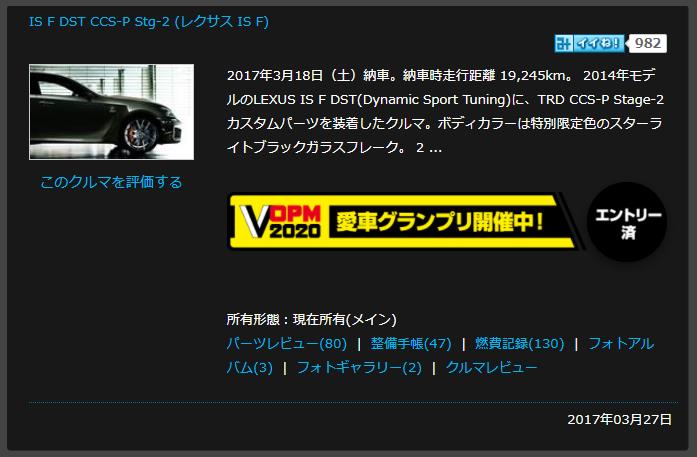Open クルマレビュー link
Screen dimensions: 697x457
point(491,368)
